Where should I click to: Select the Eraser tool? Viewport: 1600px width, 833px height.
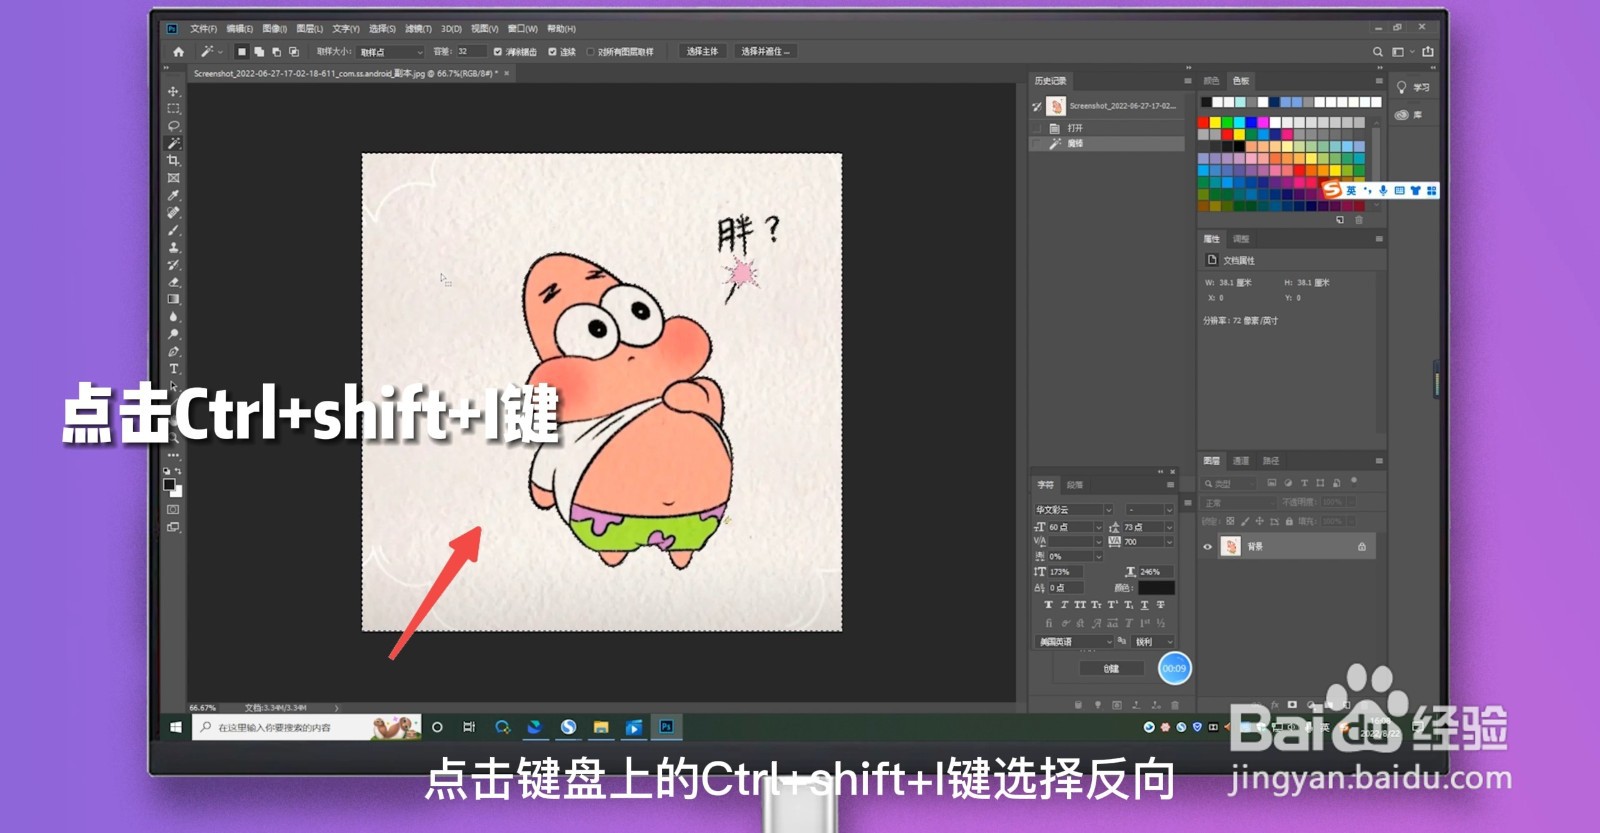tap(173, 282)
